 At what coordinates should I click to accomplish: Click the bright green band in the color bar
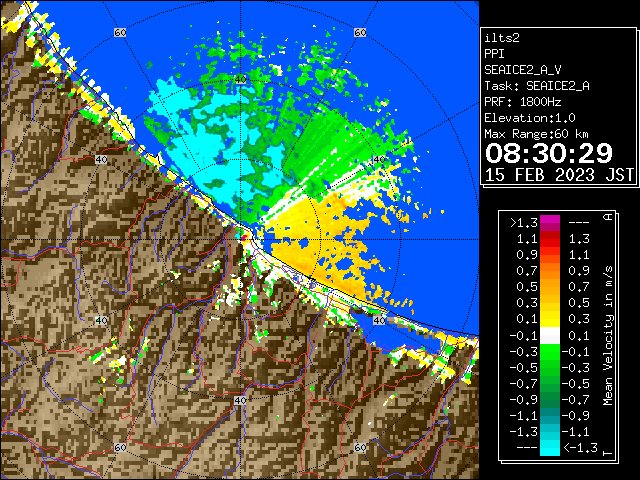click(550, 352)
